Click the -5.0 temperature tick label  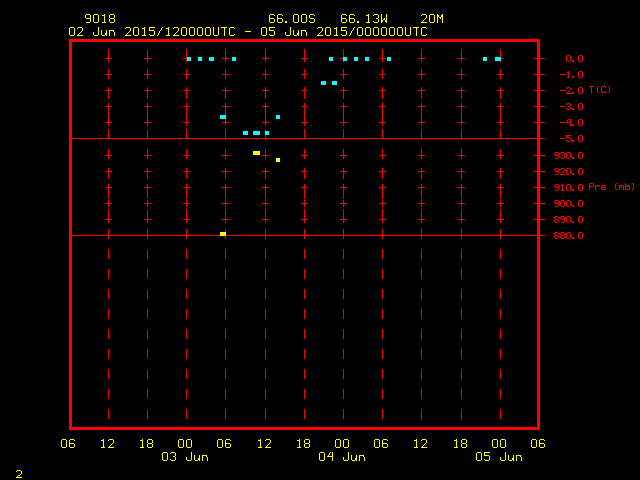(x=571, y=139)
